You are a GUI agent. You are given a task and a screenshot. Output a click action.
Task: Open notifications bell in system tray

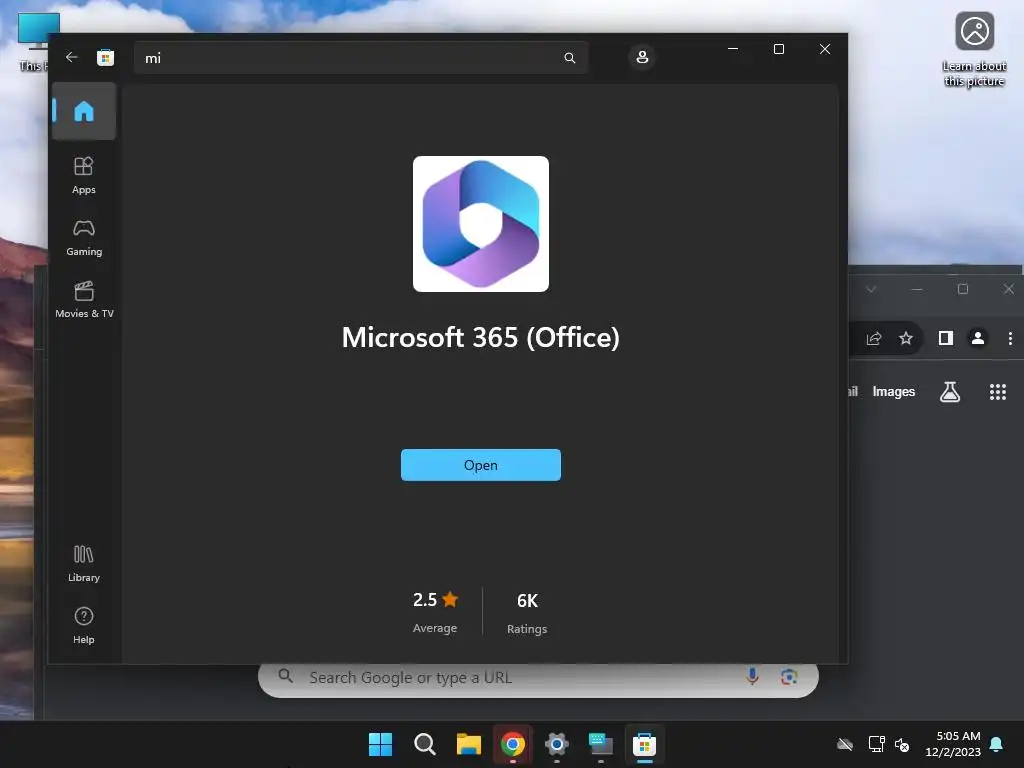point(997,744)
